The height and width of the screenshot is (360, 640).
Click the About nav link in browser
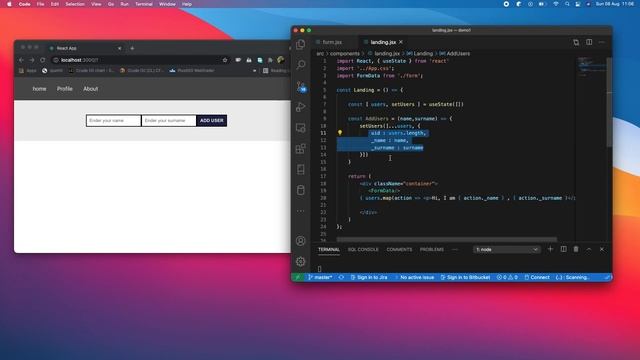pos(90,89)
